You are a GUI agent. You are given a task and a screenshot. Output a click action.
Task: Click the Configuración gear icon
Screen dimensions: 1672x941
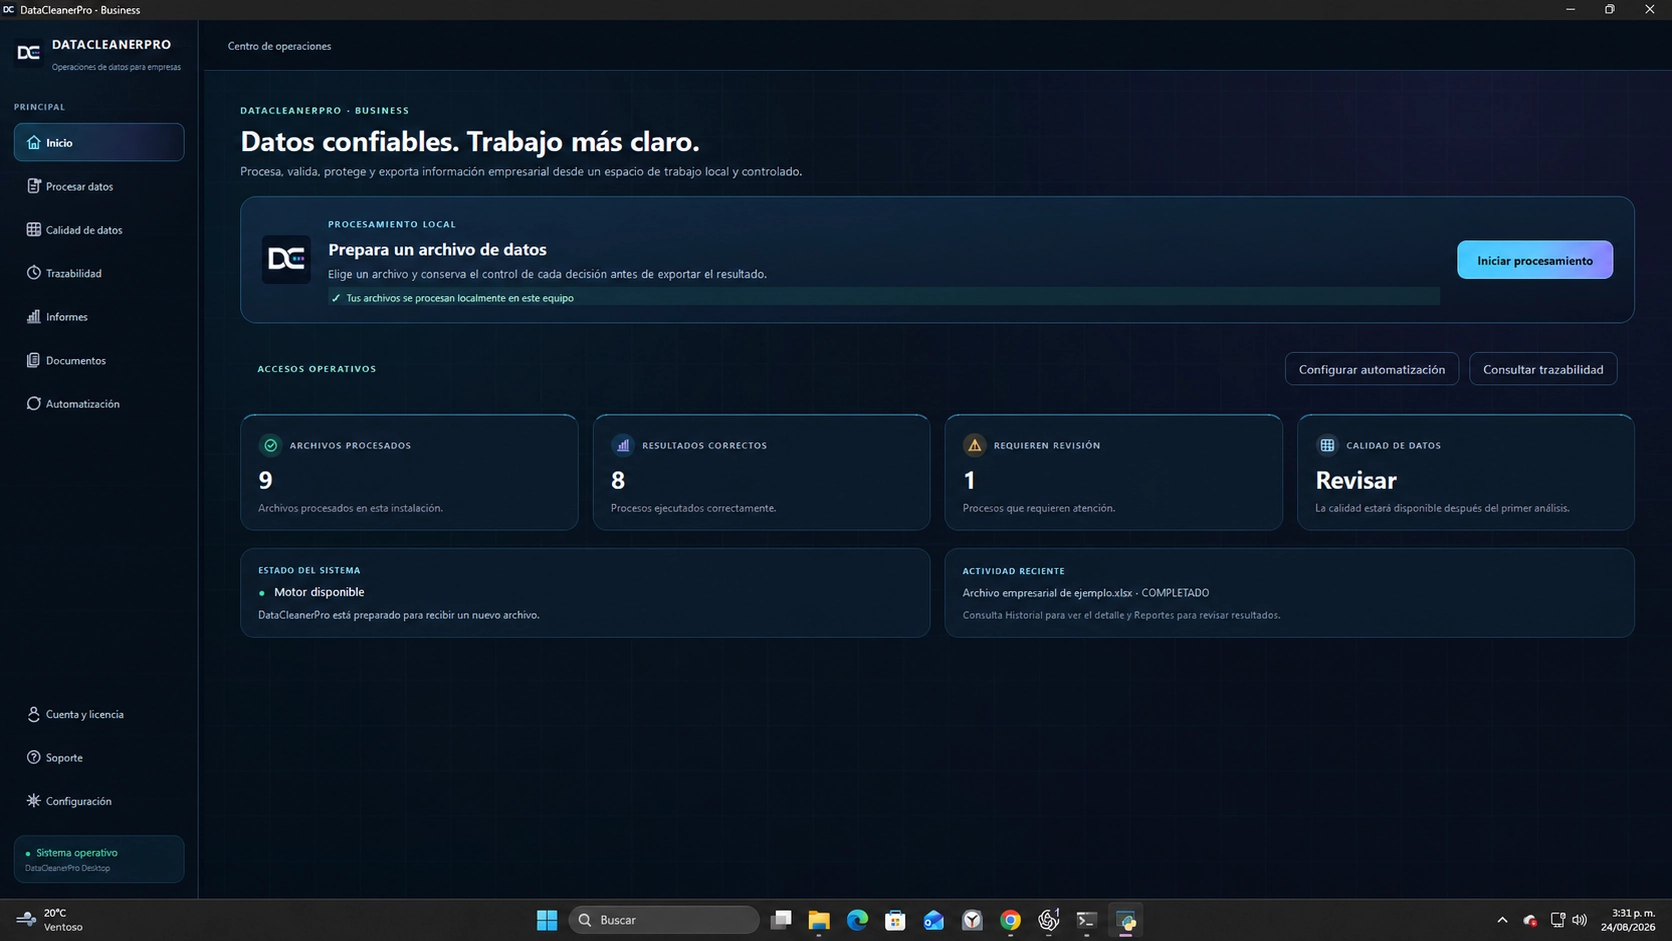click(33, 801)
